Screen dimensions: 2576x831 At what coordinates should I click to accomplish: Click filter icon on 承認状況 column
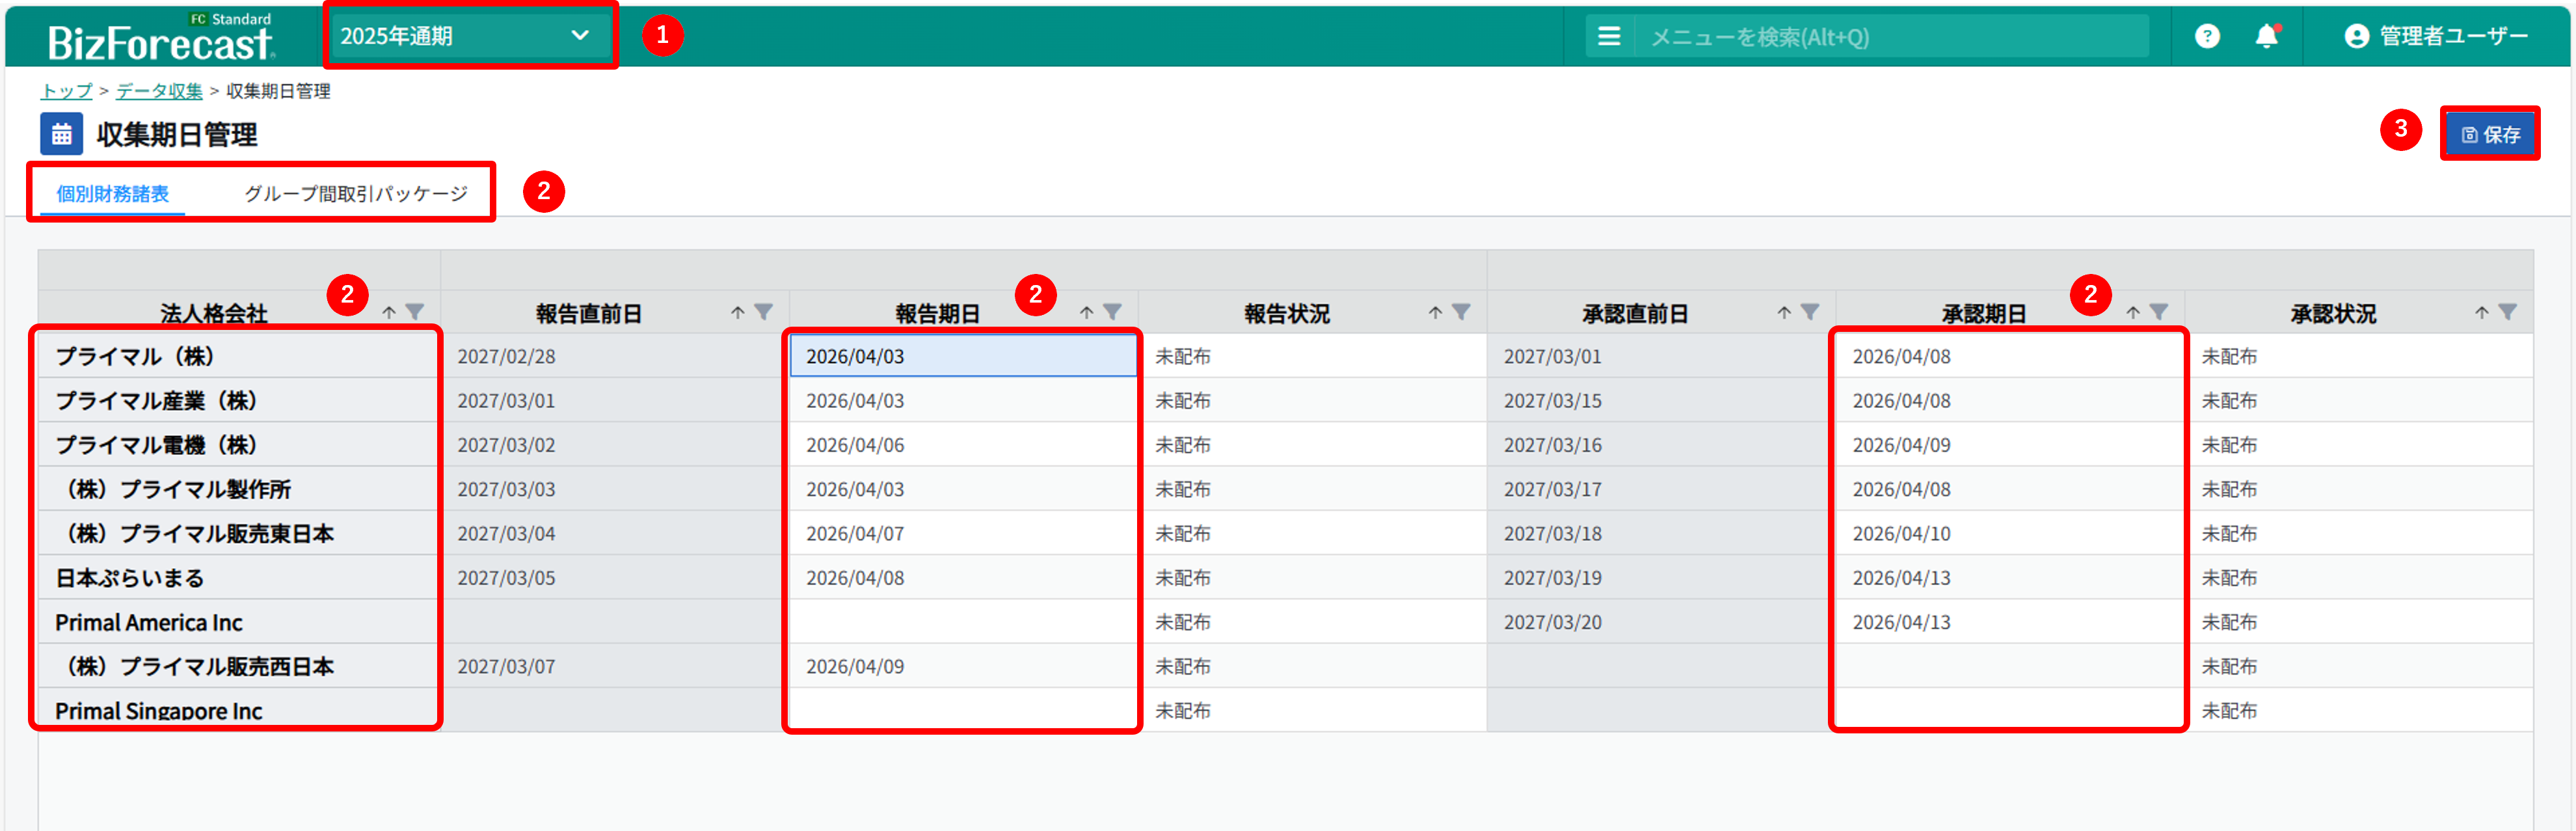pos(2507,312)
